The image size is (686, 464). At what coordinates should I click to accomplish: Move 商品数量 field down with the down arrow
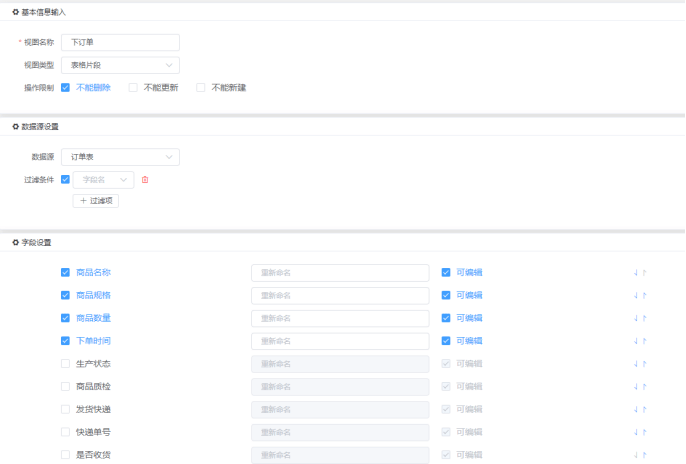coord(636,318)
